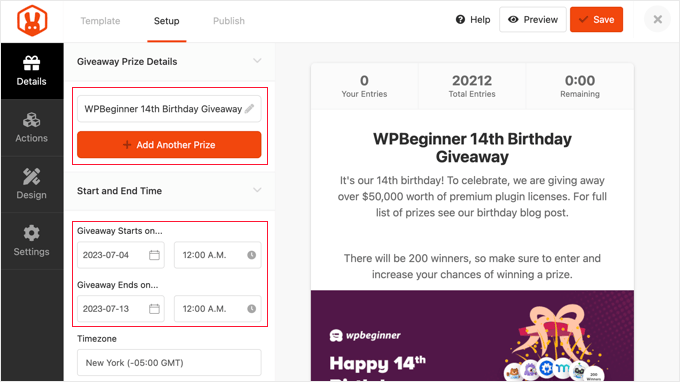Click the 200 winners paragraph in preview
The height and width of the screenshot is (382, 680).
[472, 266]
